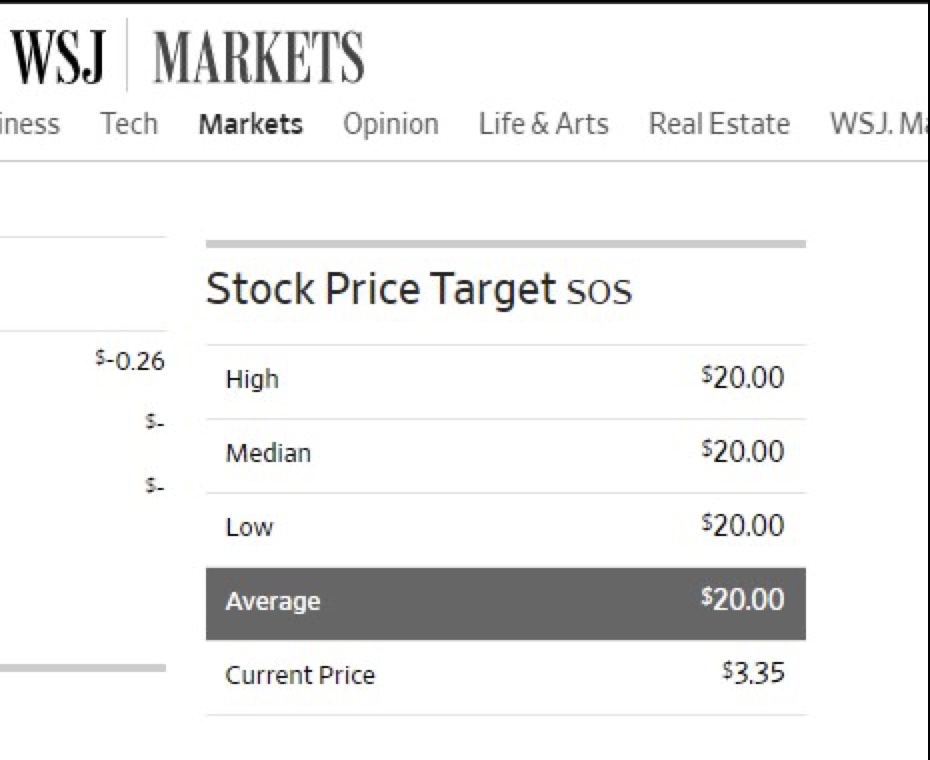This screenshot has height=760, width=930.
Task: Click the SOS ticker symbol text
Action: pyautogui.click(x=599, y=291)
